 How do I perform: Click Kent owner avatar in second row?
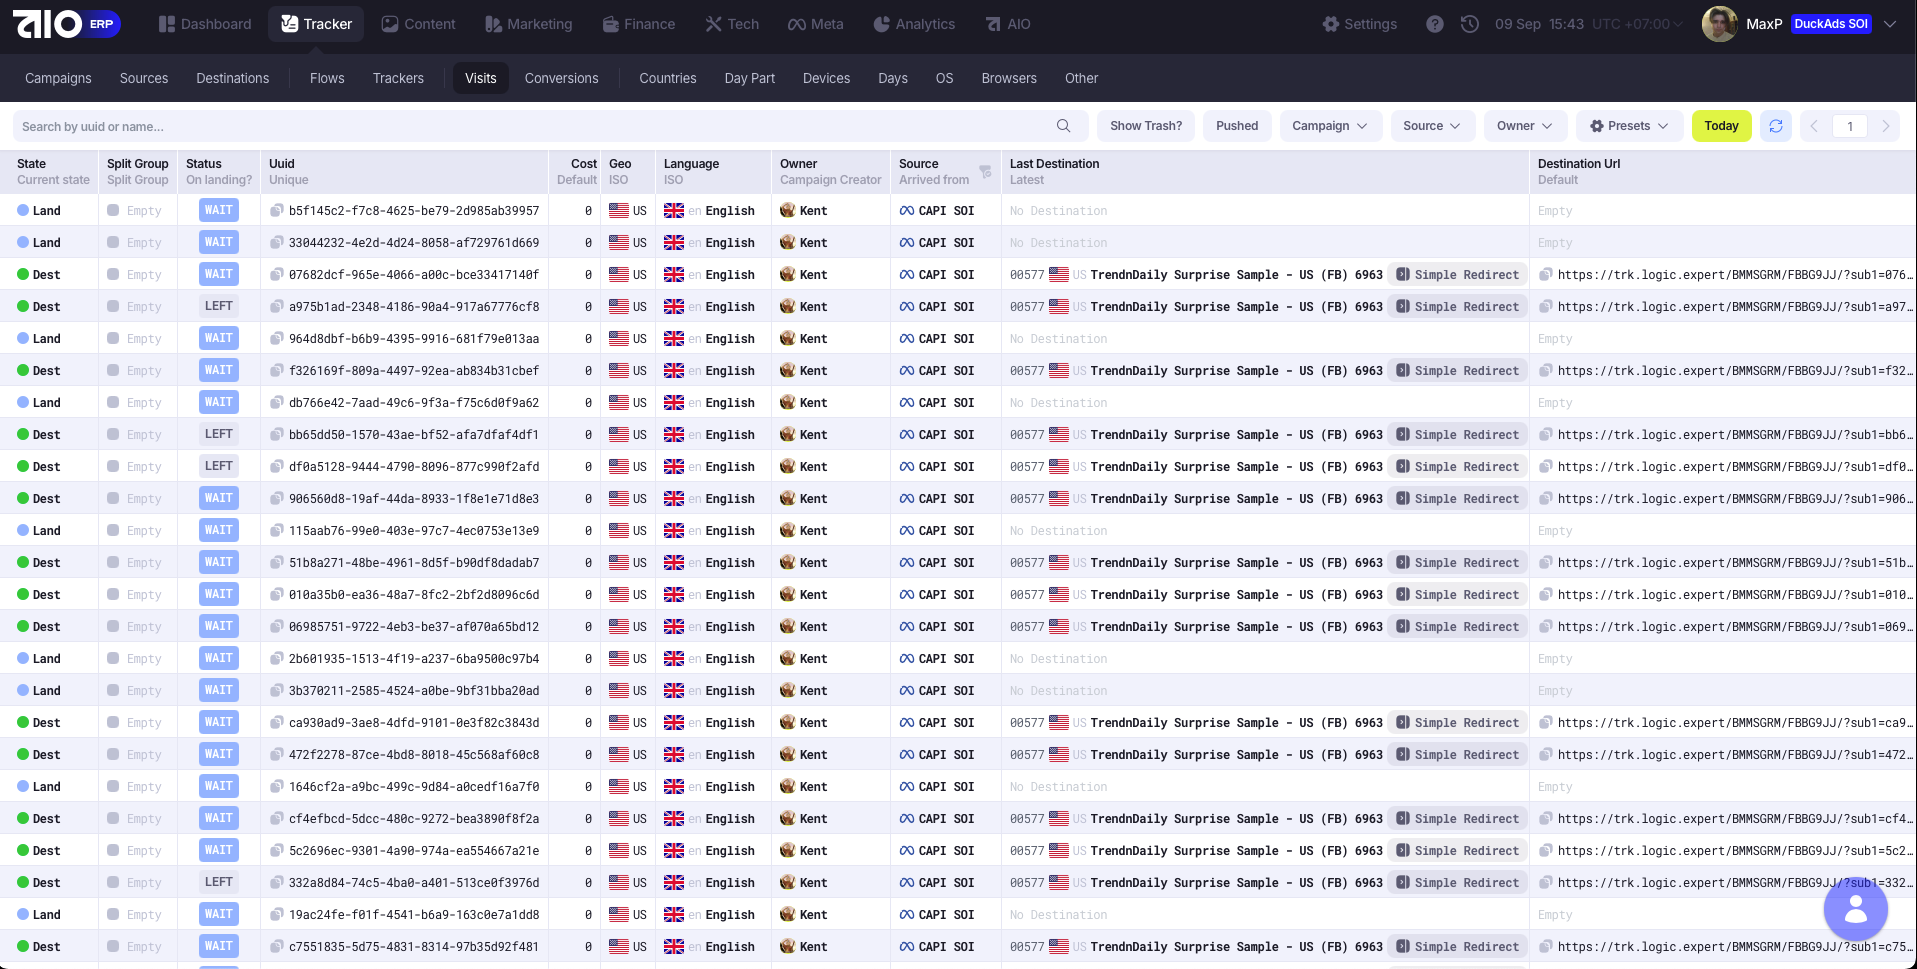coord(788,243)
